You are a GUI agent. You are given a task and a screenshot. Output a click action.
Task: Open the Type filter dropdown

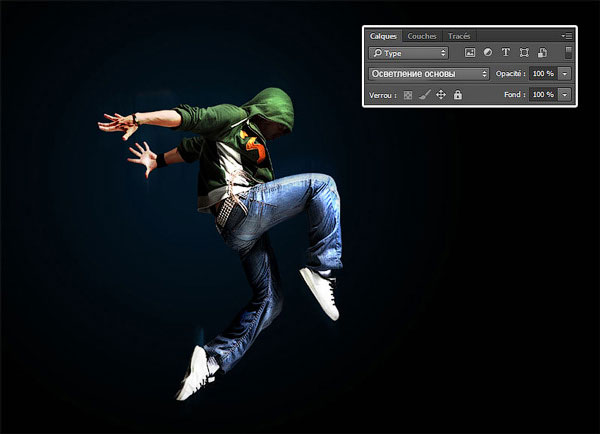pyautogui.click(x=408, y=53)
